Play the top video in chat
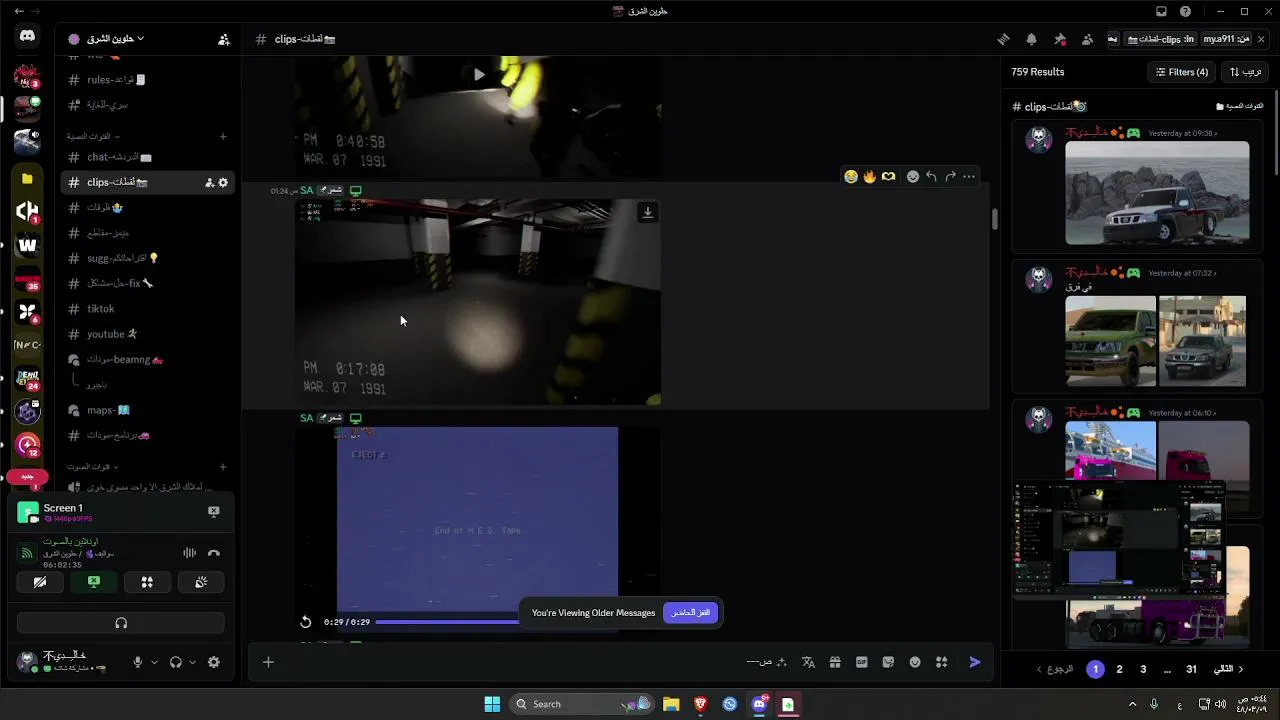Screen dimensions: 1280x720 [x=479, y=74]
